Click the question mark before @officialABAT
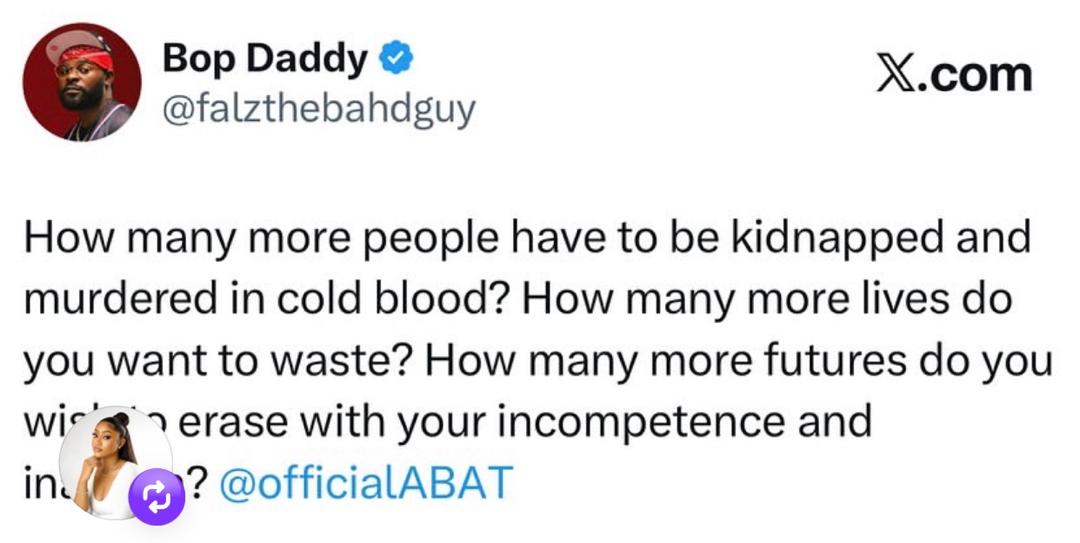 pyautogui.click(x=198, y=484)
